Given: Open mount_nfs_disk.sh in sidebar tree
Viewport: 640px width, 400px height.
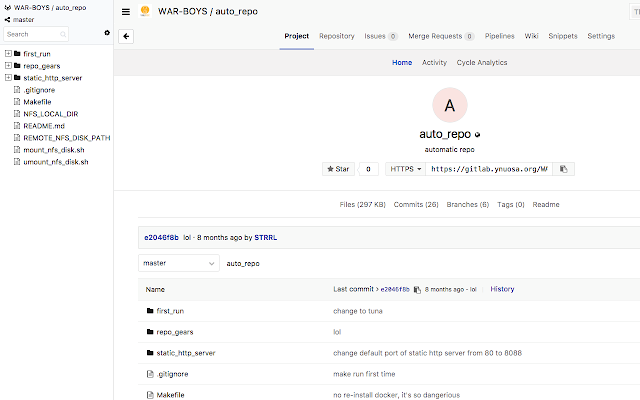Looking at the screenshot, I should point(54,150).
